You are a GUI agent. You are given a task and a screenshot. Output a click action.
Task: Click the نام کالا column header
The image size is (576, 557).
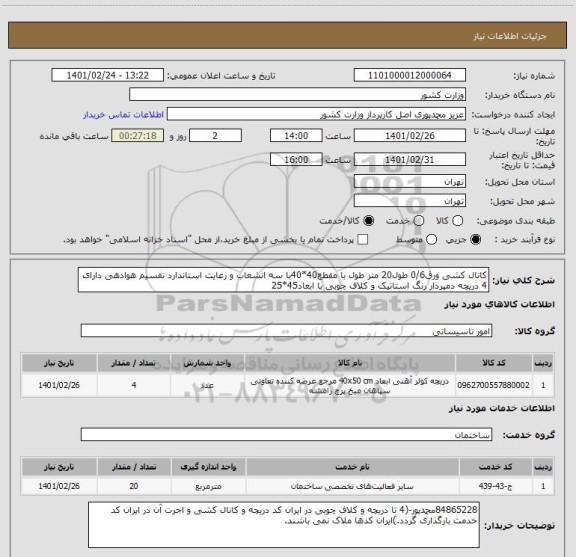[x=349, y=363]
